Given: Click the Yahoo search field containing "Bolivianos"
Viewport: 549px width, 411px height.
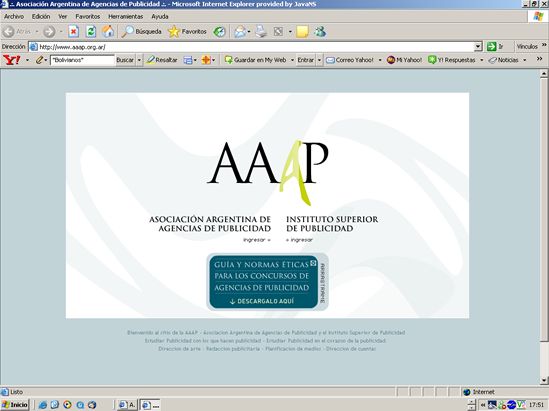Looking at the screenshot, I should click(83, 60).
